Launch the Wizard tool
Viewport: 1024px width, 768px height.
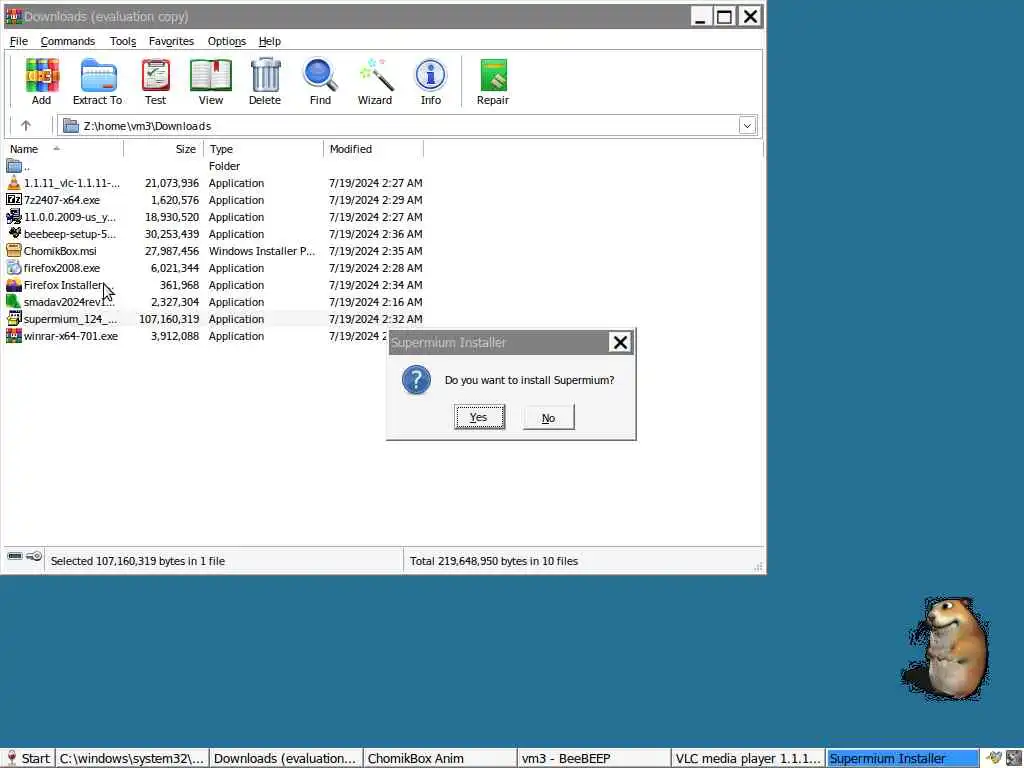click(x=375, y=81)
